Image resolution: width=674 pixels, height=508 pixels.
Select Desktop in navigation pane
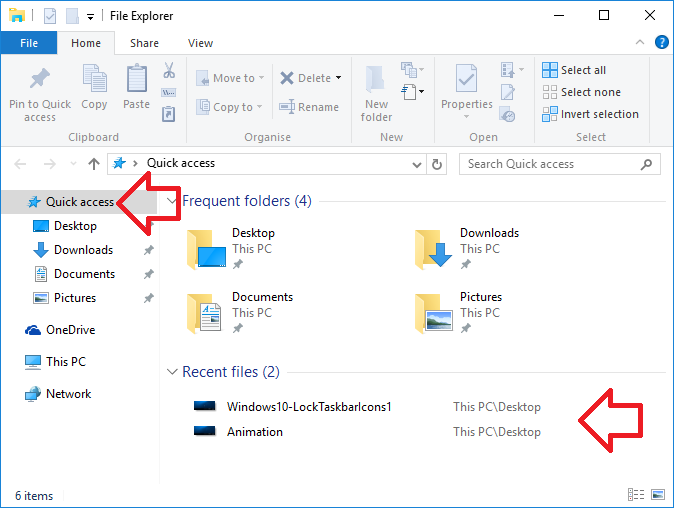click(75, 226)
